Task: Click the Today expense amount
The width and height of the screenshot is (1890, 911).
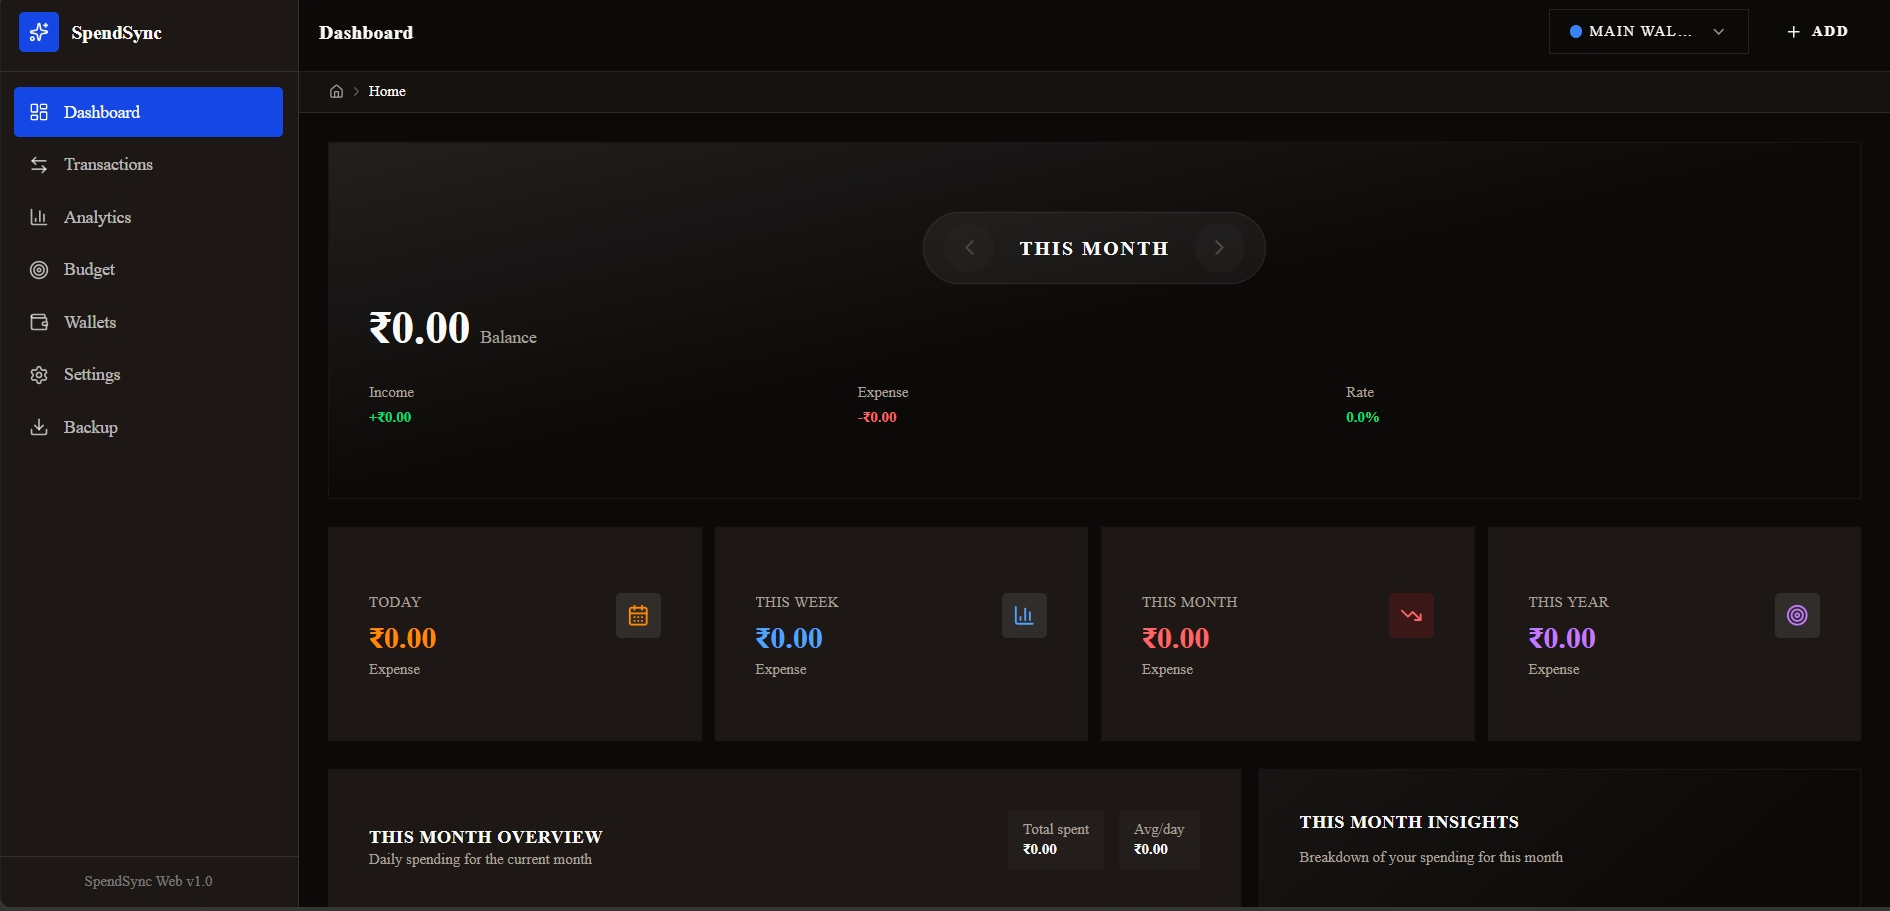Action: [x=403, y=638]
